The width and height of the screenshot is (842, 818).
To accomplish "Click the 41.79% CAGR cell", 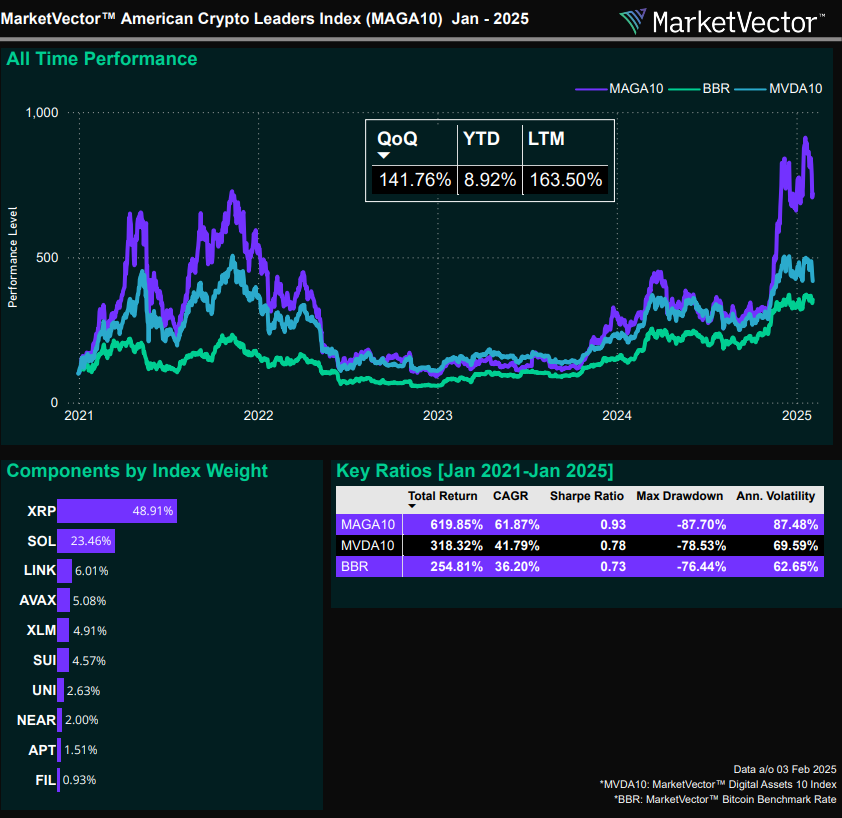I will (517, 546).
